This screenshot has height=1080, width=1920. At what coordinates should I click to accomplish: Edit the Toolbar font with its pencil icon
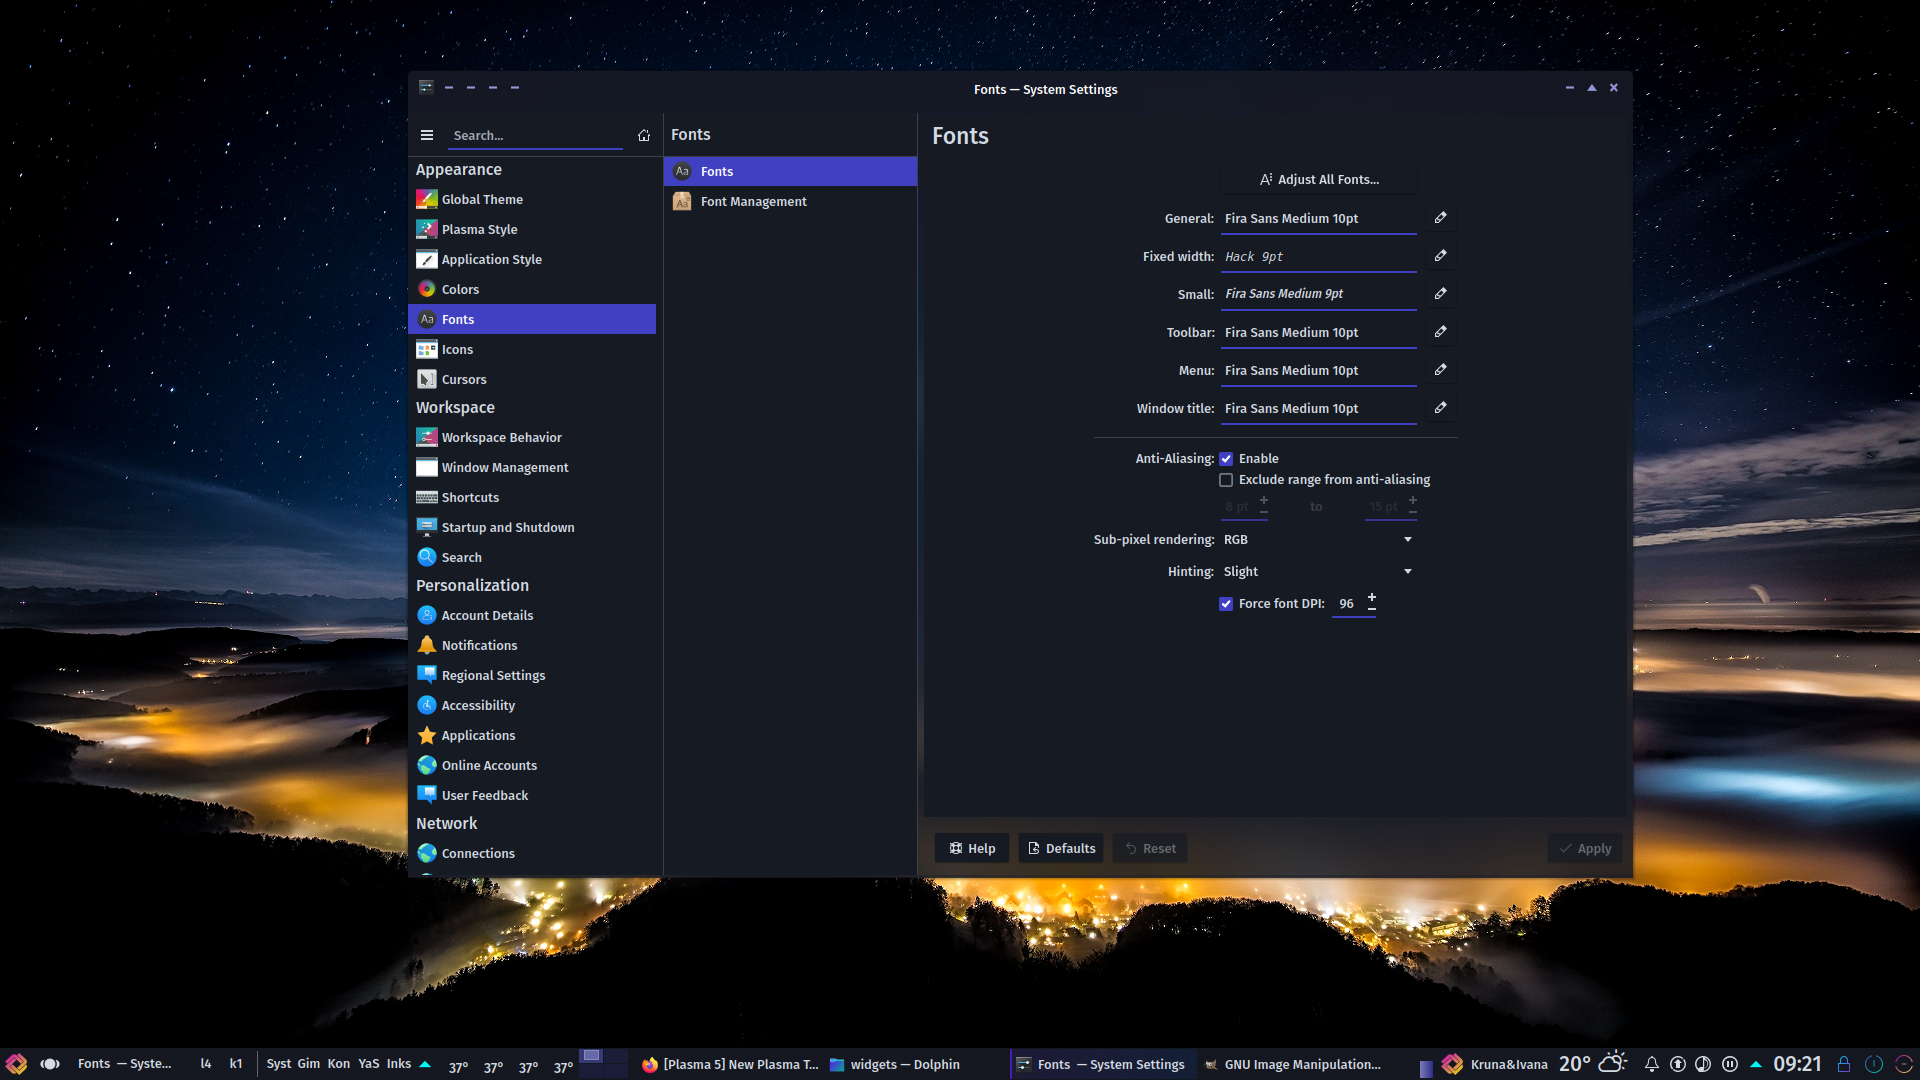coord(1440,332)
